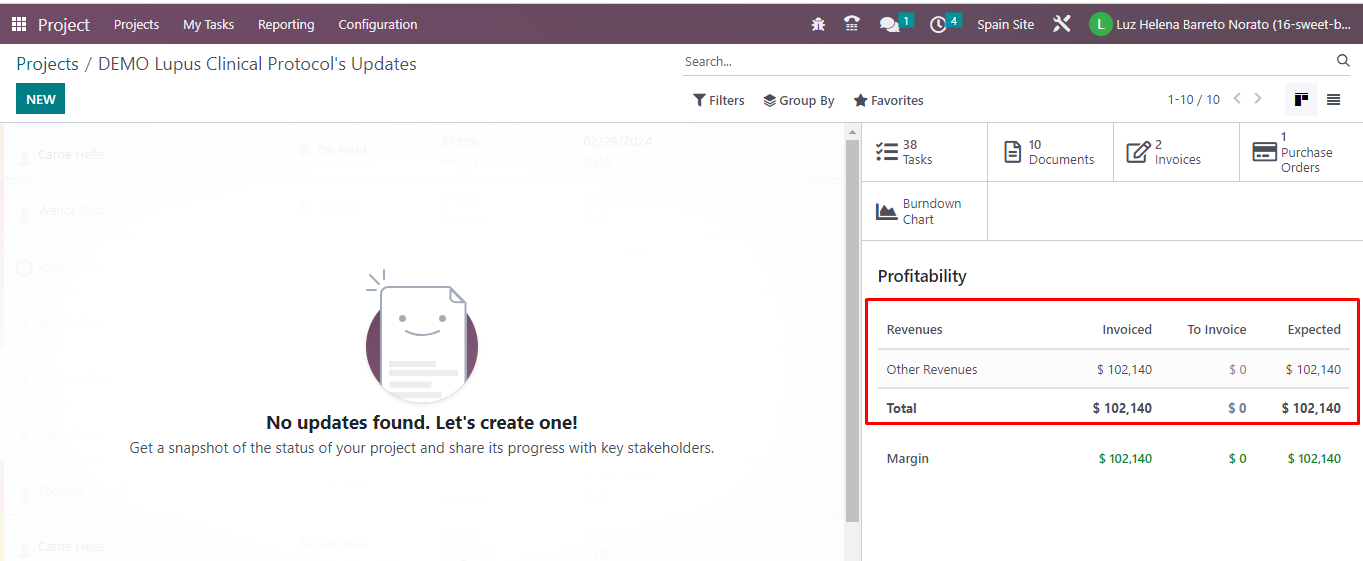Open the Projects menu
Screen dimensions: 1363x561
(136, 24)
